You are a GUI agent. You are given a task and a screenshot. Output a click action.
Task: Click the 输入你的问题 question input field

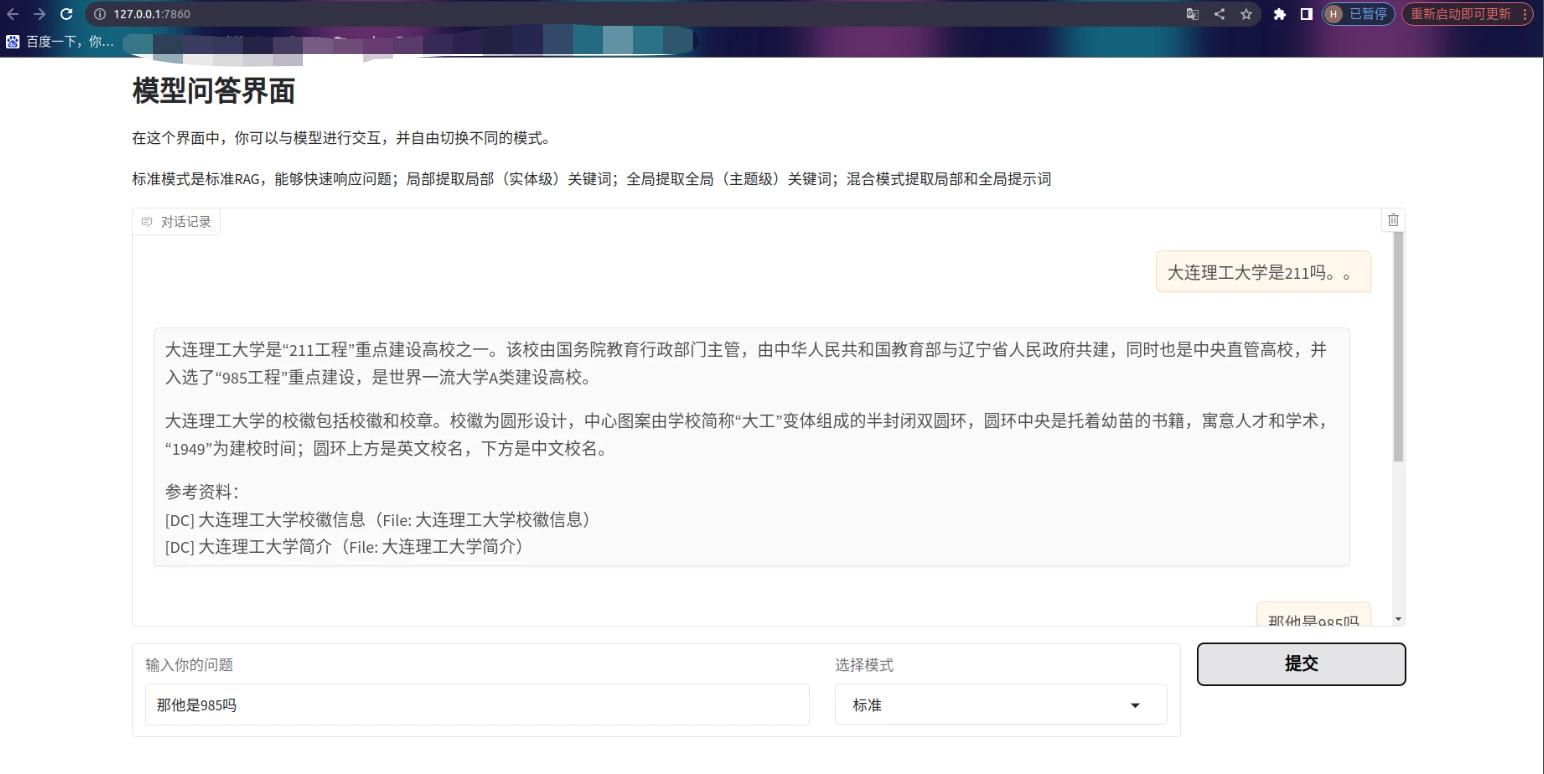(476, 705)
